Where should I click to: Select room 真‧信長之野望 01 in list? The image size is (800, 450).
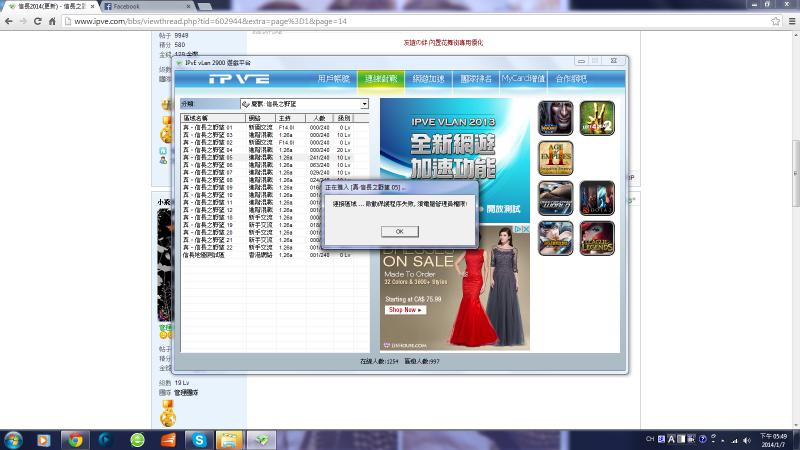pyautogui.click(x=208, y=127)
